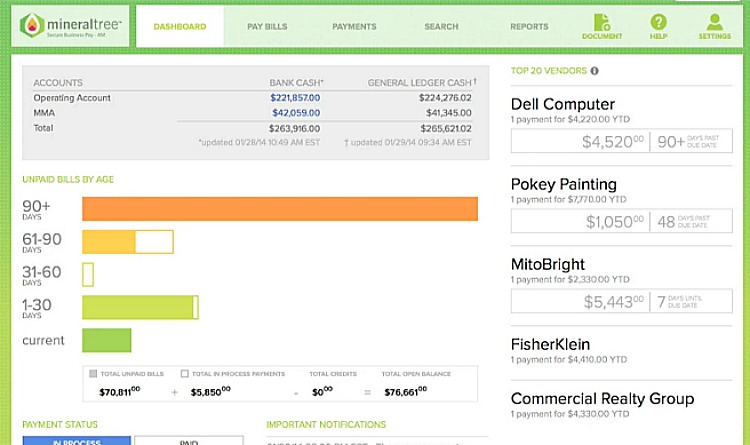This screenshot has height=445, width=750.
Task: Click Pokey Painting $1,050 balance box
Action: (x=621, y=221)
